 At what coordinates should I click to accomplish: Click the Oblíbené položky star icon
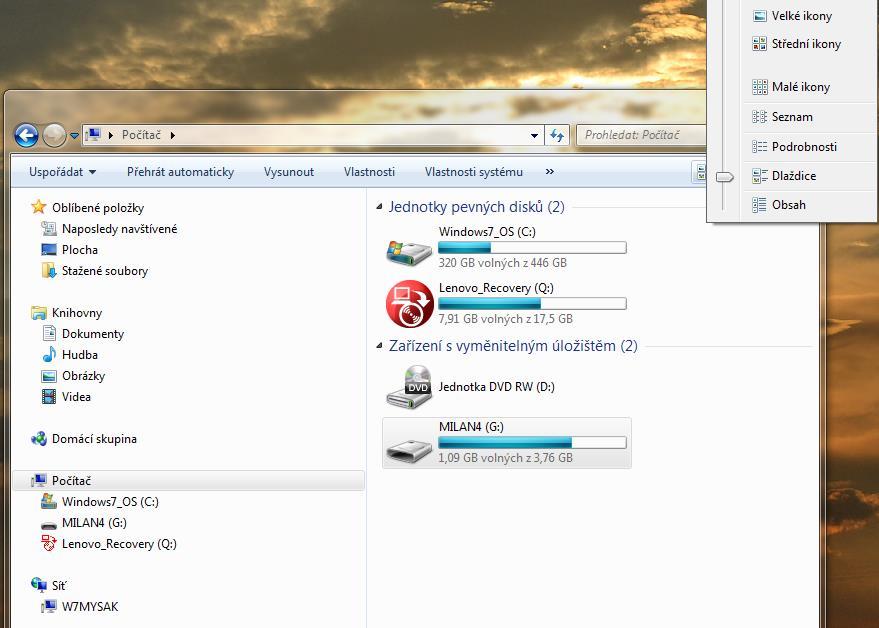click(39, 207)
